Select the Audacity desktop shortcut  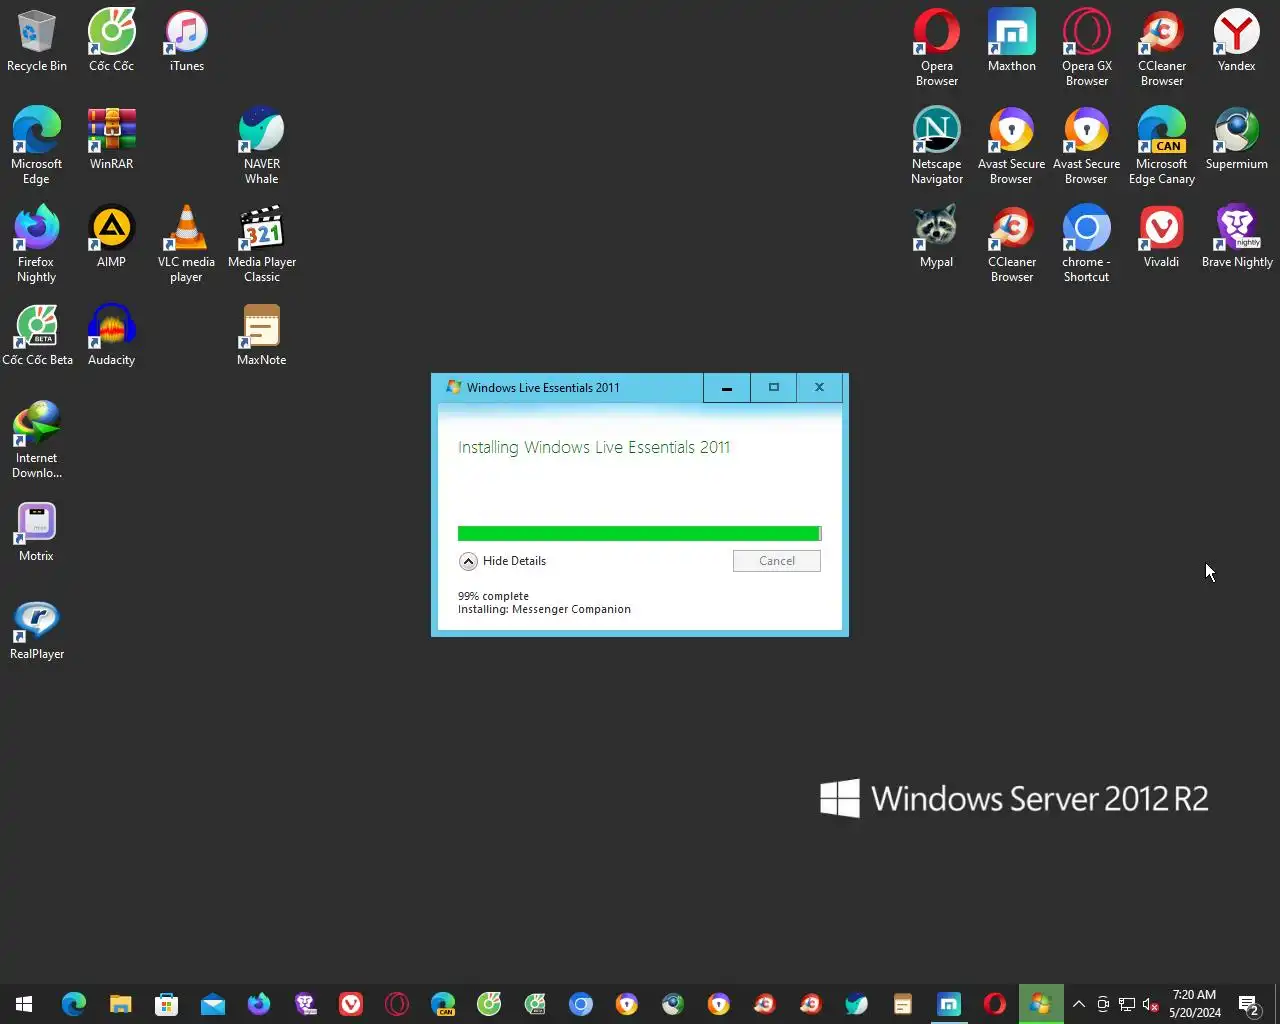tap(111, 335)
